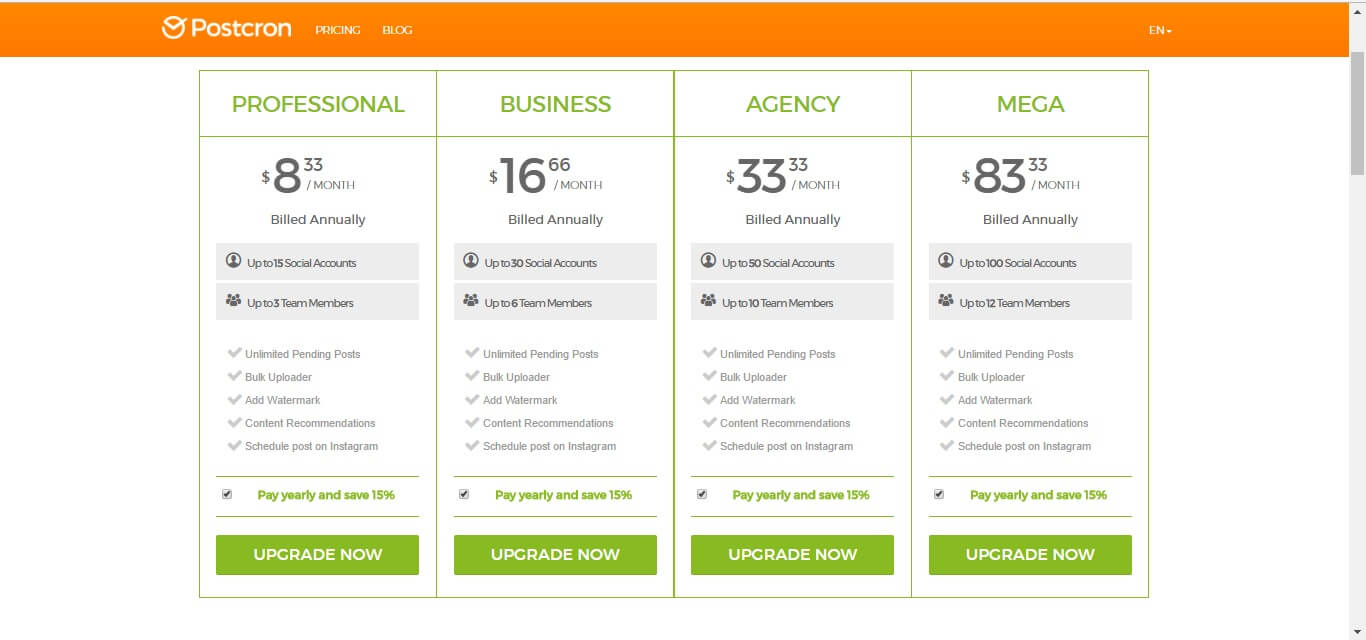Uncheck the yearly payment checkbox in Professional plan

[x=227, y=494]
